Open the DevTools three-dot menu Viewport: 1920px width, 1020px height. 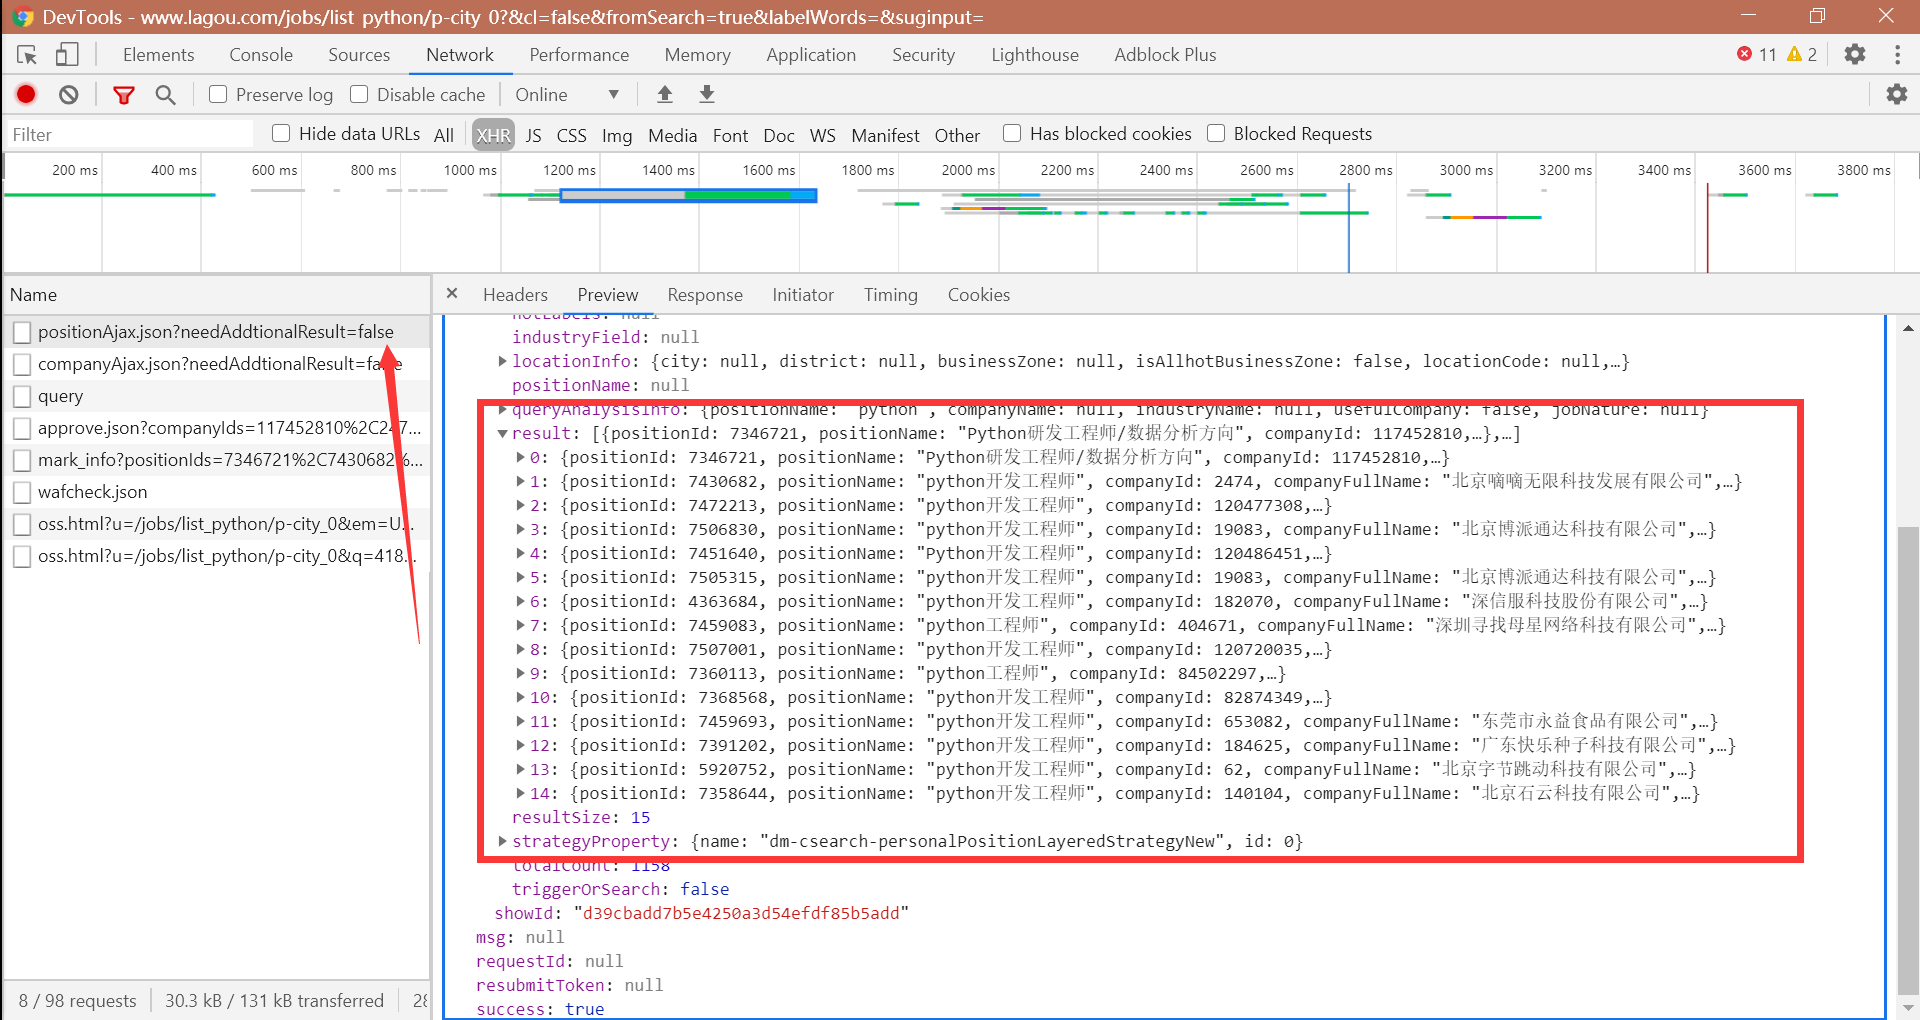(x=1897, y=55)
